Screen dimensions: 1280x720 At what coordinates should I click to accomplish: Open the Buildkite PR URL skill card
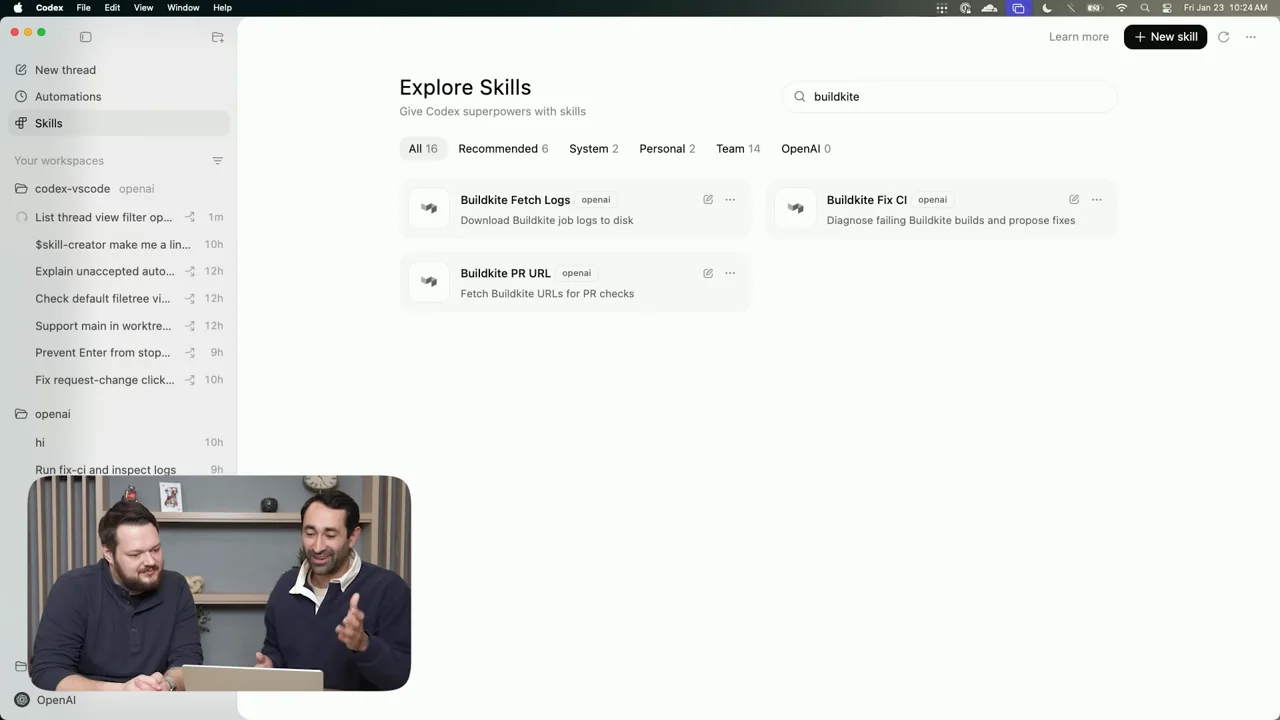(575, 282)
